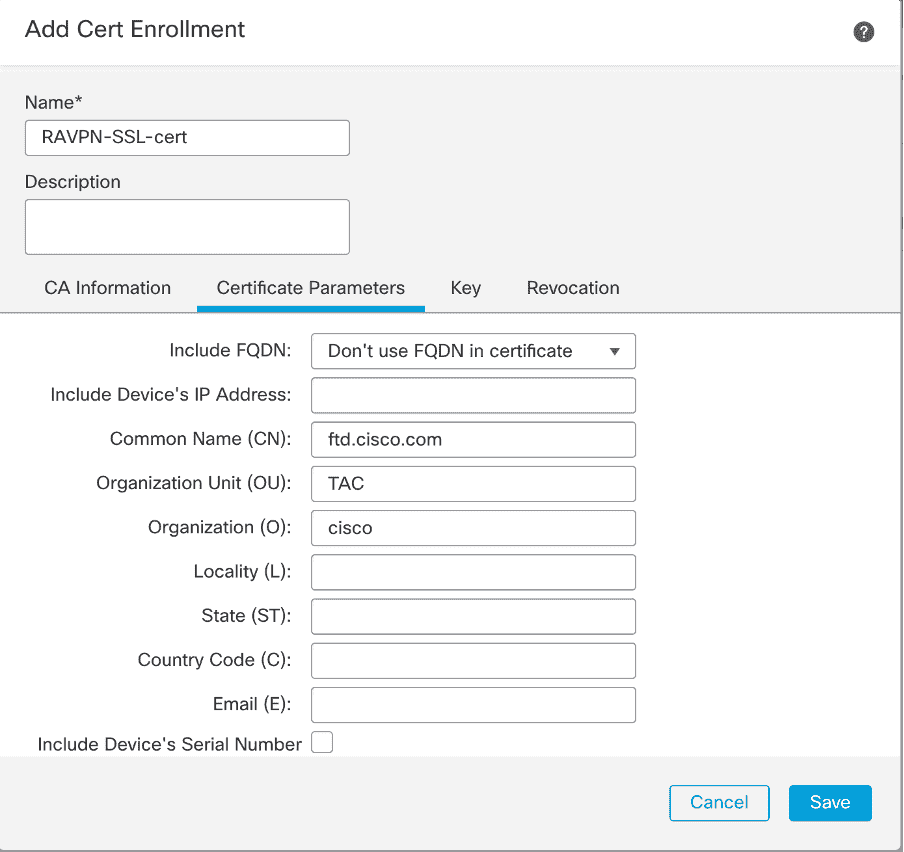This screenshot has width=904, height=852.
Task: Click the Include FQDN label
Action: pyautogui.click(x=230, y=350)
